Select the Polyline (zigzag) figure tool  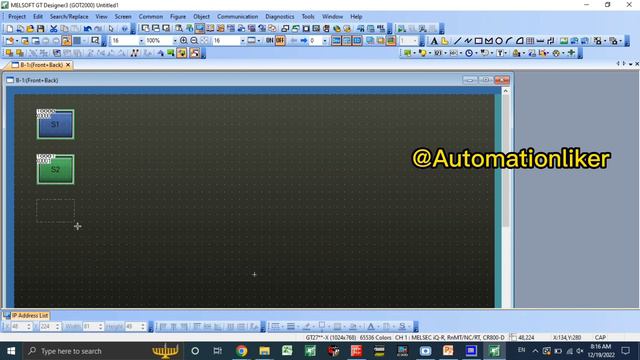click(468, 41)
